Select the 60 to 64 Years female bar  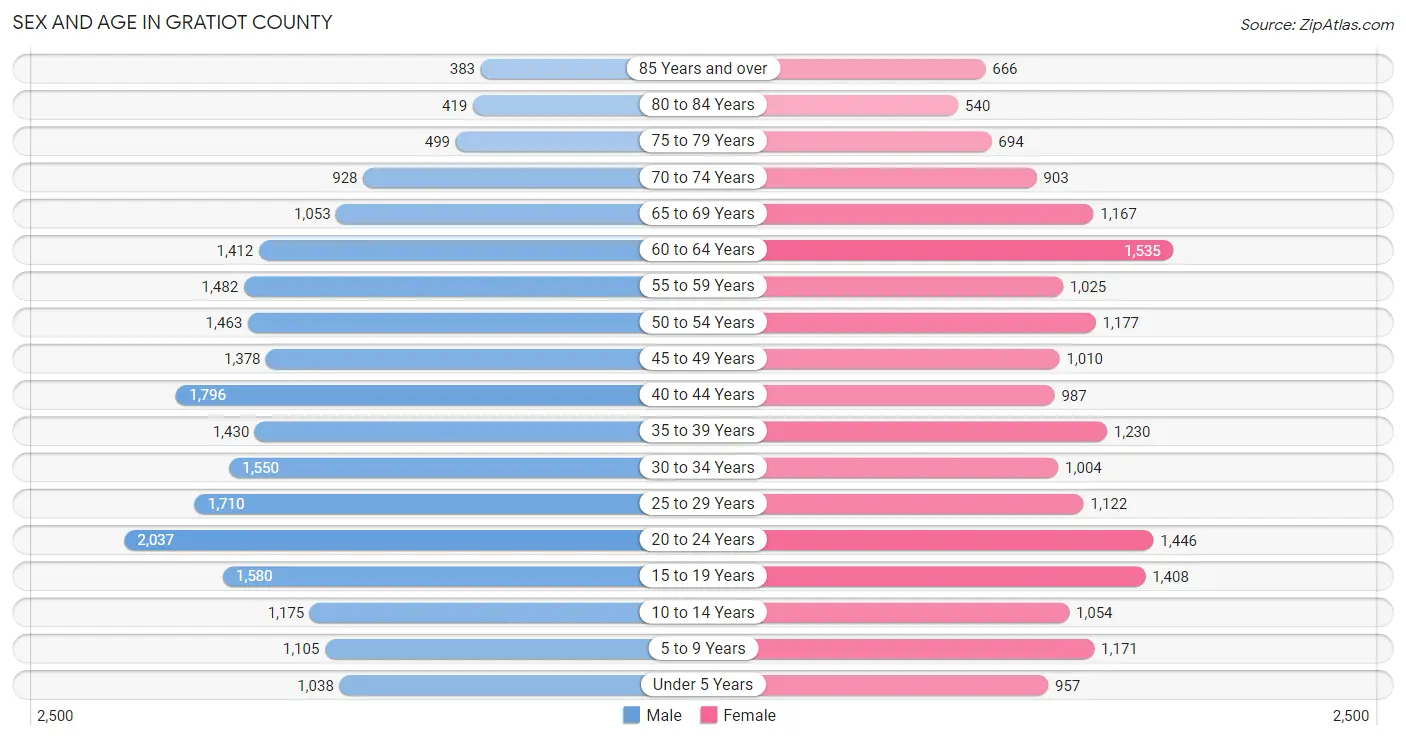[938, 250]
